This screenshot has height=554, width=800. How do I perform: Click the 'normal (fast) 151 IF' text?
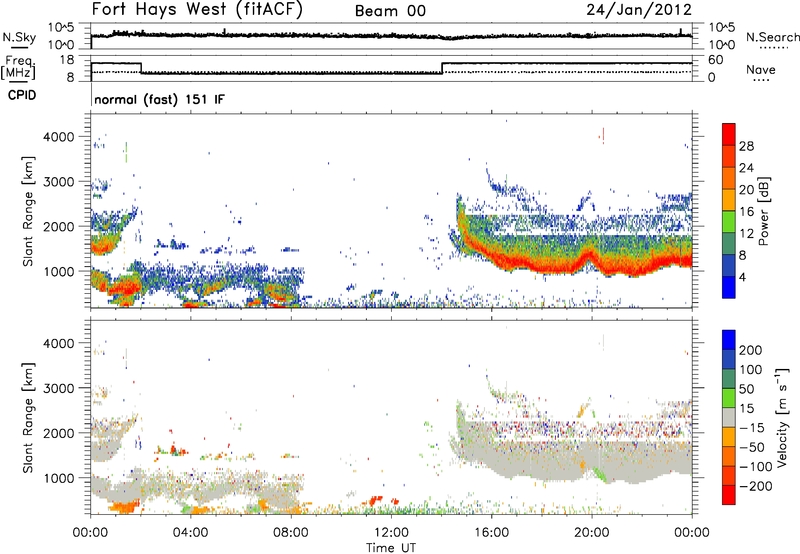[159, 99]
